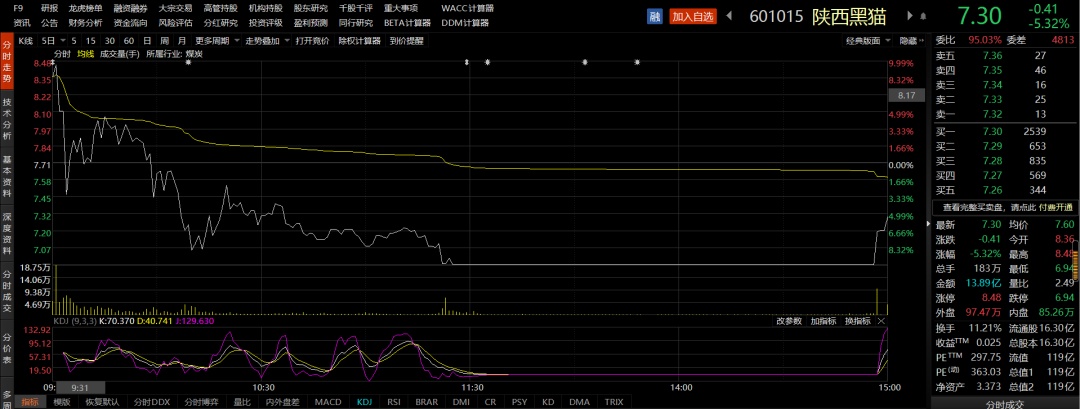
Task: Open WACC计算器 menu item
Action: click(468, 9)
